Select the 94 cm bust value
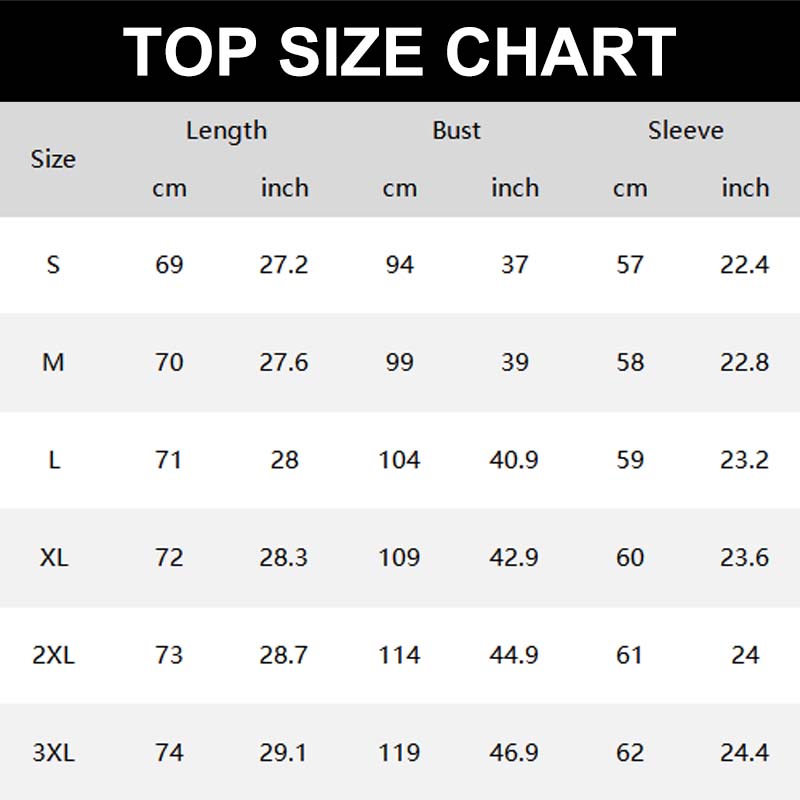 tap(399, 265)
